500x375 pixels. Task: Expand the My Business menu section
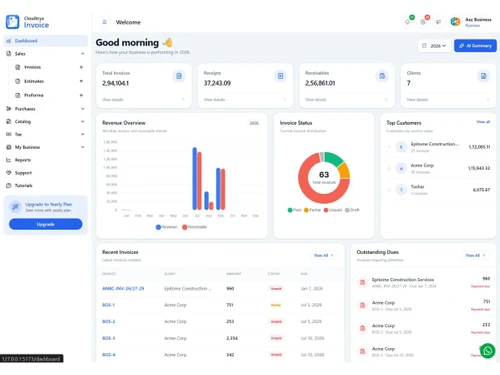coord(82,147)
